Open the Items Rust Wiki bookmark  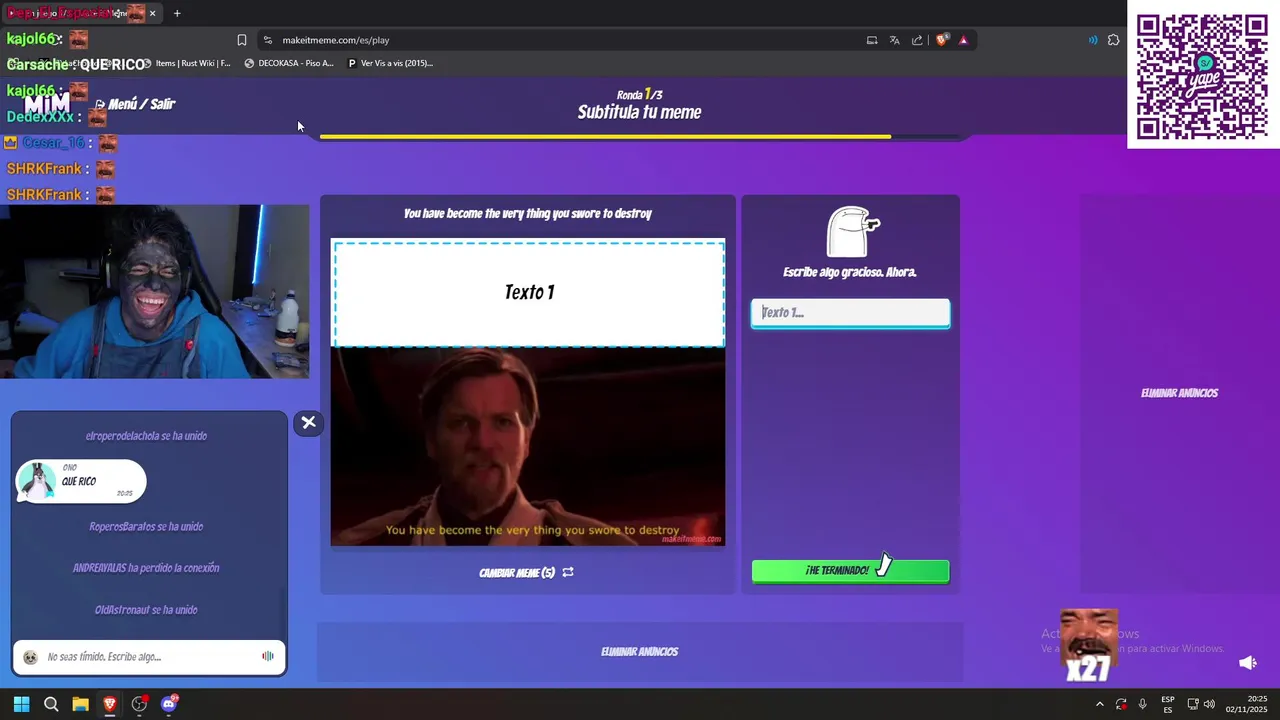tap(187, 63)
